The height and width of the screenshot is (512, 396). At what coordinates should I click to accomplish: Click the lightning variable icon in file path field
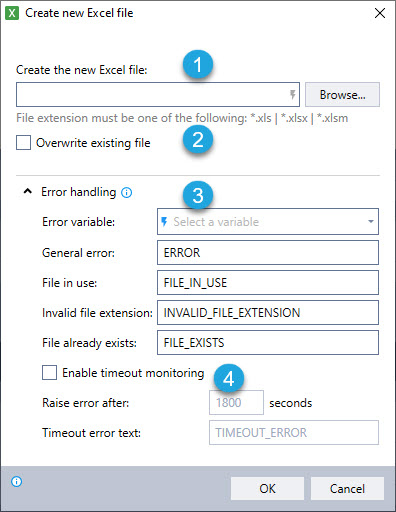pyautogui.click(x=292, y=95)
